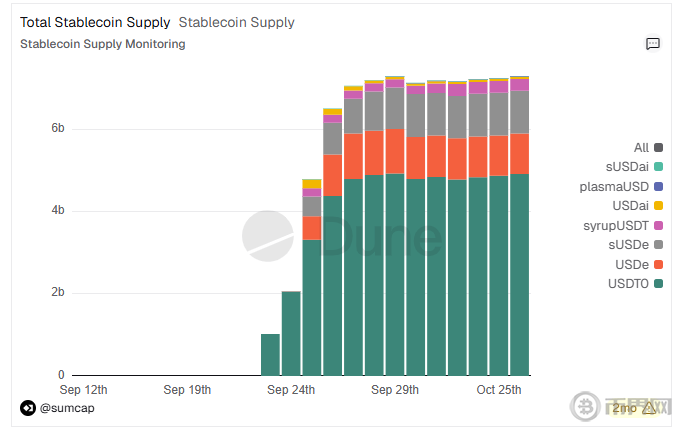Open the comment icon above the chart
This screenshot has width=683, height=434.
[x=653, y=44]
